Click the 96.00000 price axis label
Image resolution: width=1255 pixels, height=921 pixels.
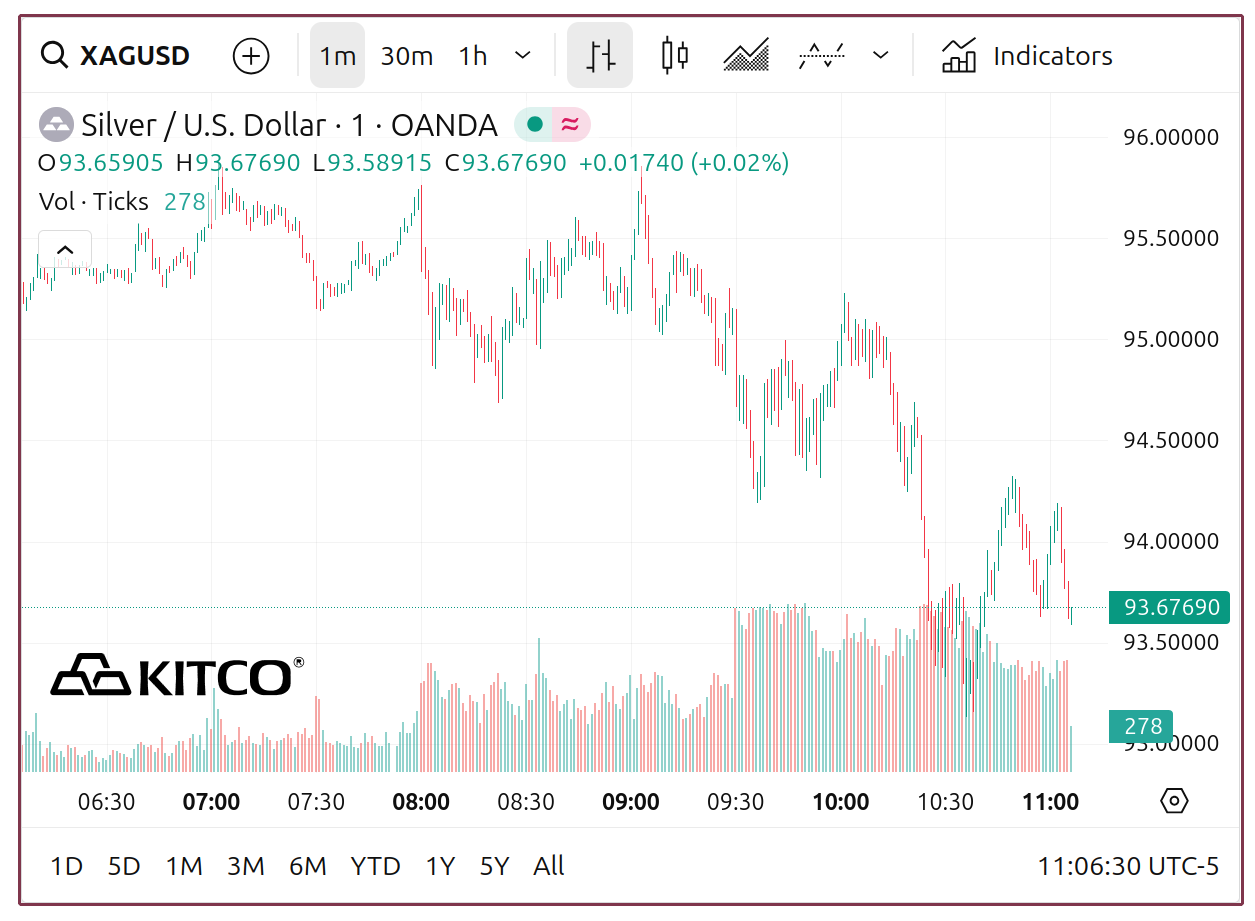tap(1171, 137)
